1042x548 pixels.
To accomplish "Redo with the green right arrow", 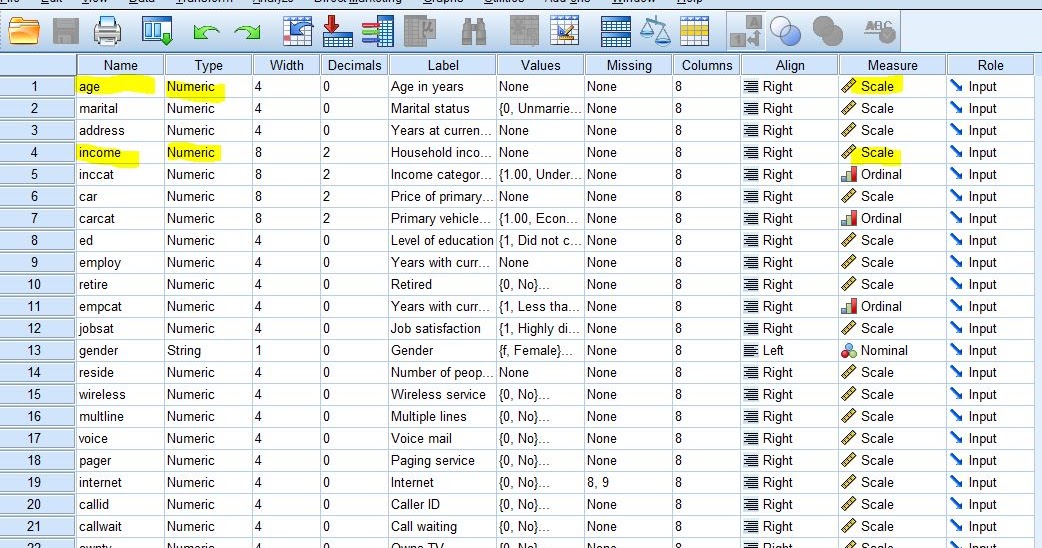I will pos(247,31).
